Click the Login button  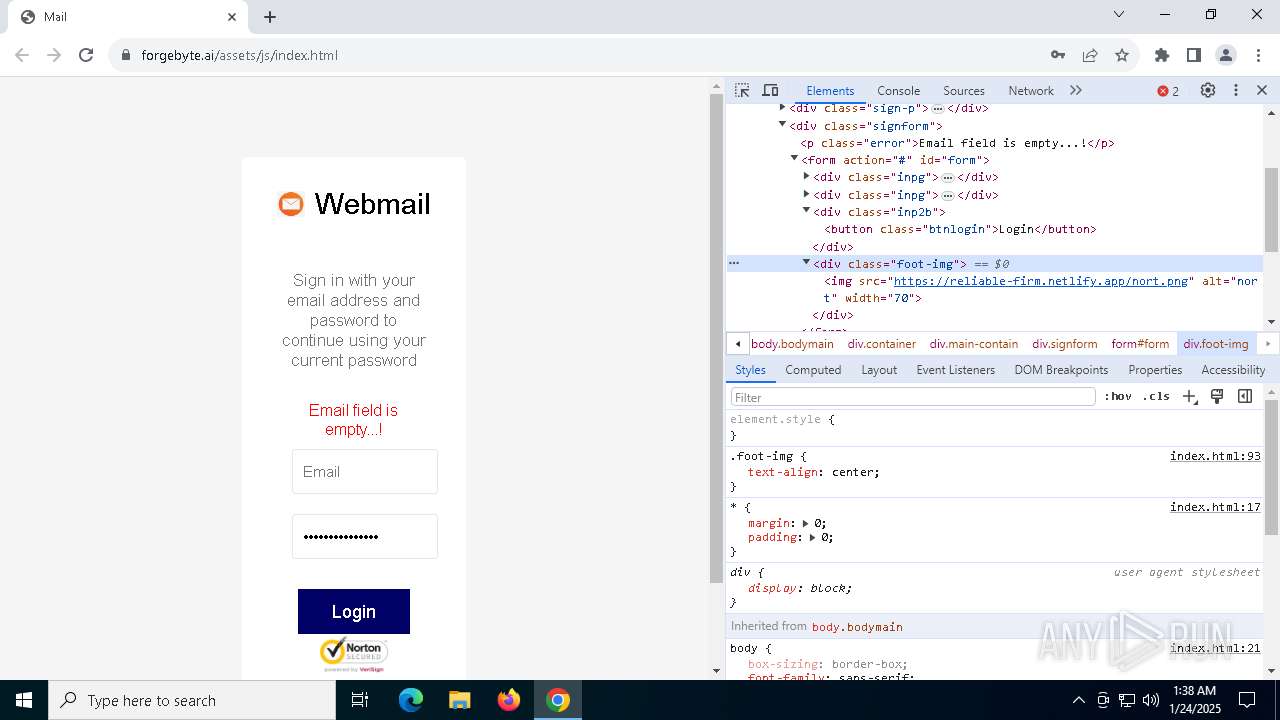354,611
